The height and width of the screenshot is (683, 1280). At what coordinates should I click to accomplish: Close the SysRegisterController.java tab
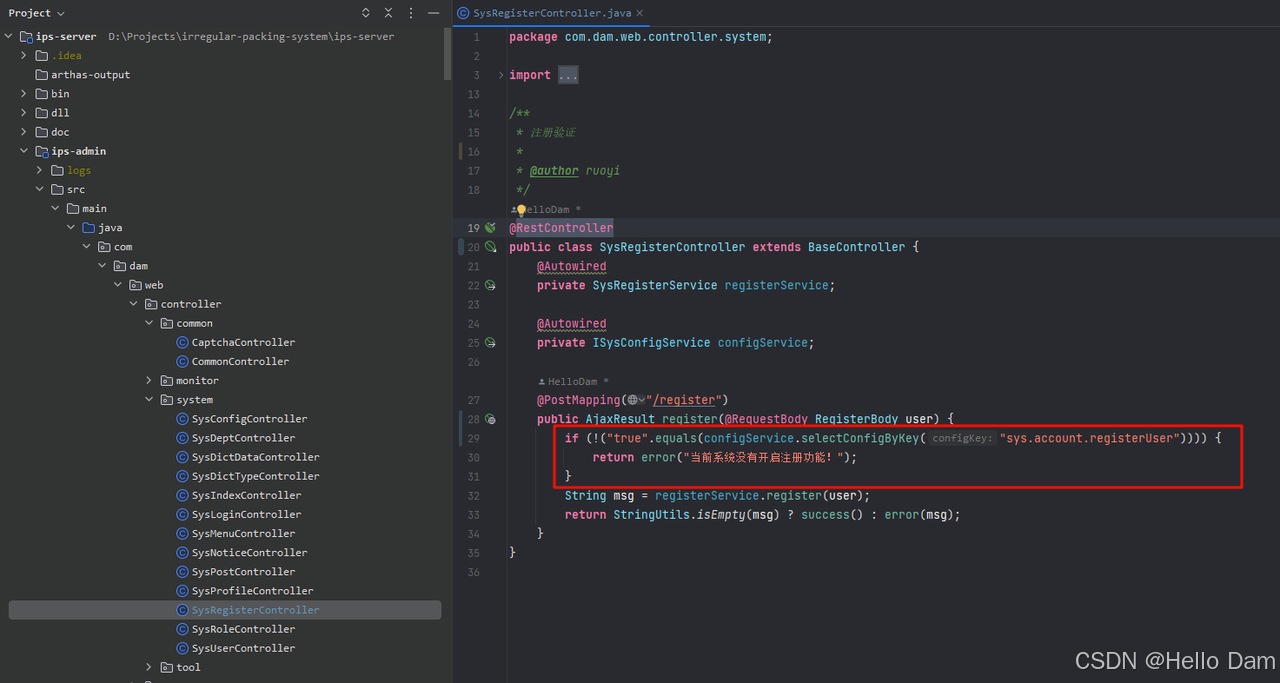click(x=639, y=13)
